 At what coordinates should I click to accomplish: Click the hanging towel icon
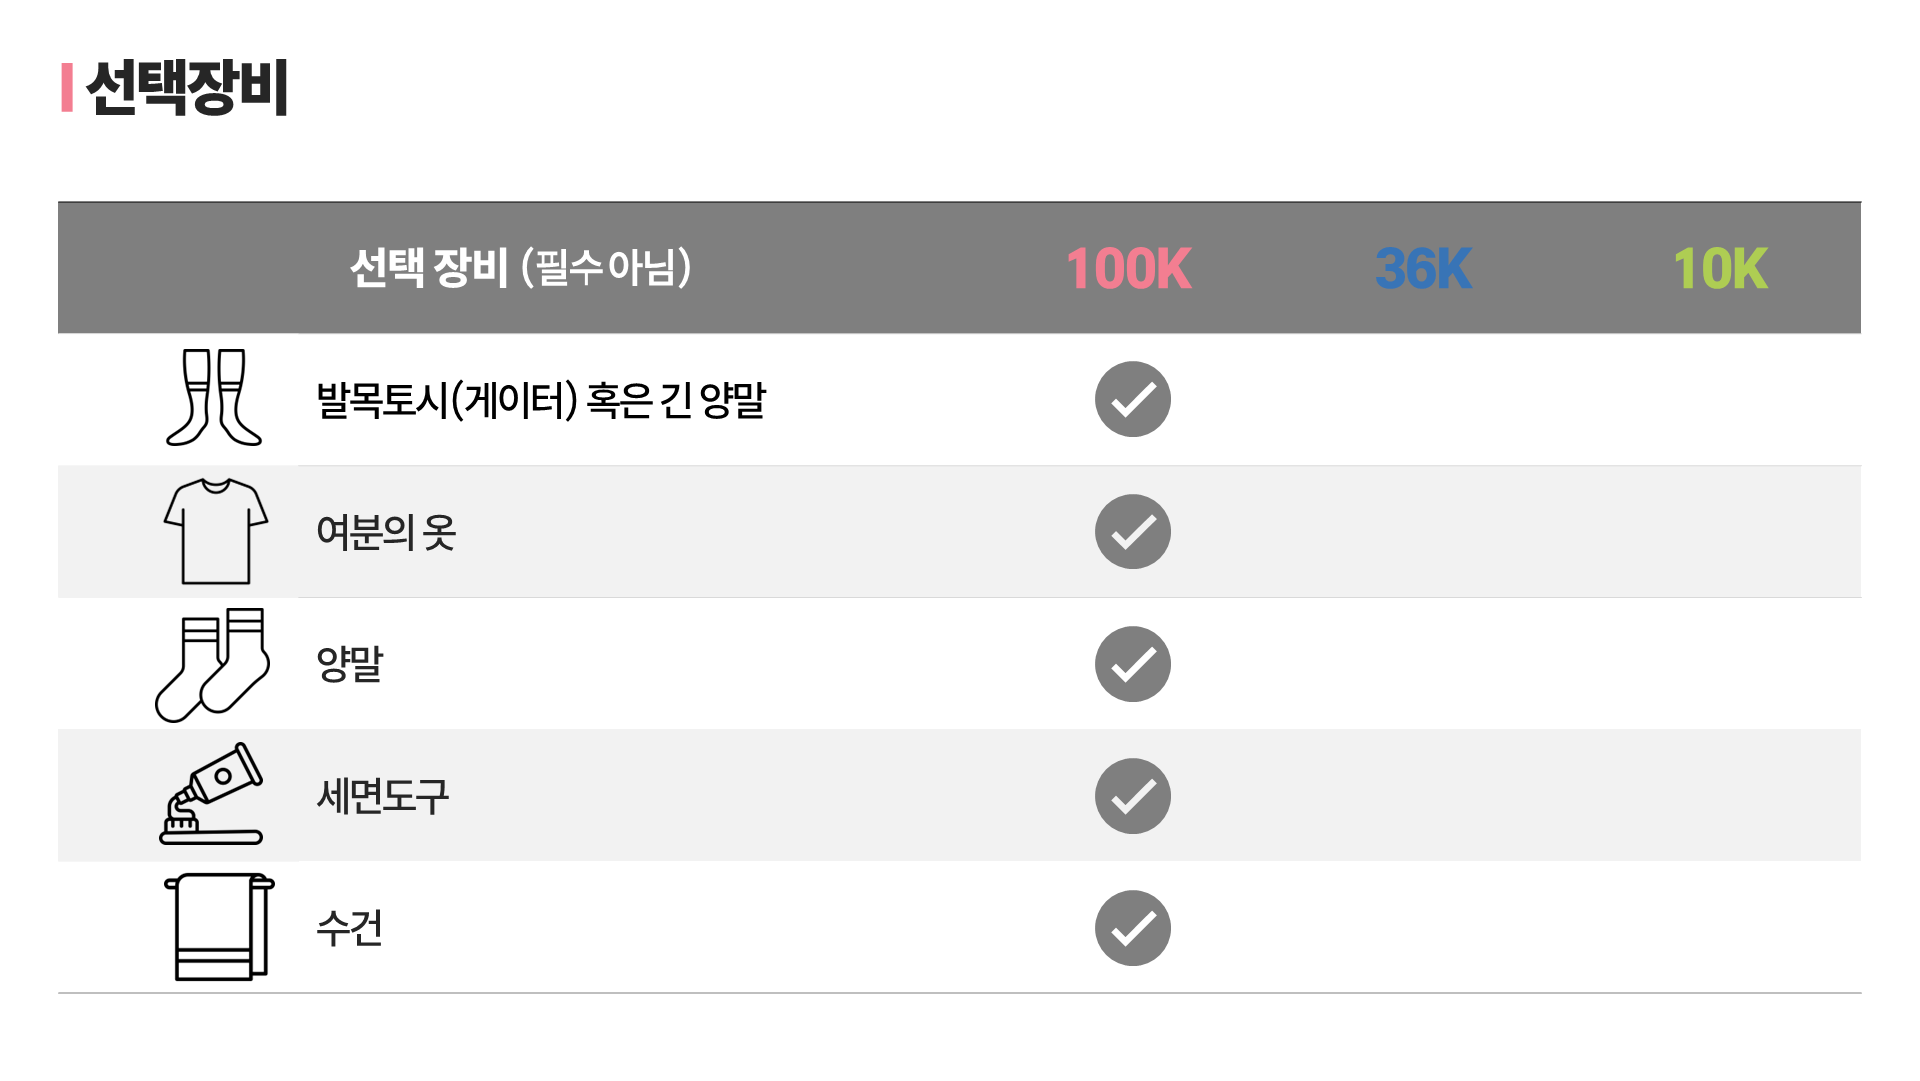point(219,927)
